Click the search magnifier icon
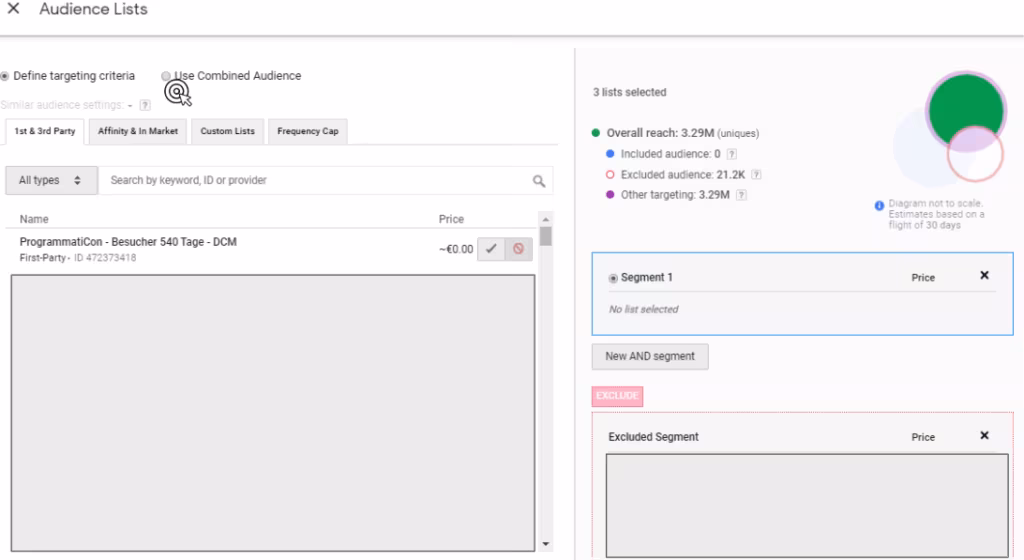 pyautogui.click(x=539, y=181)
